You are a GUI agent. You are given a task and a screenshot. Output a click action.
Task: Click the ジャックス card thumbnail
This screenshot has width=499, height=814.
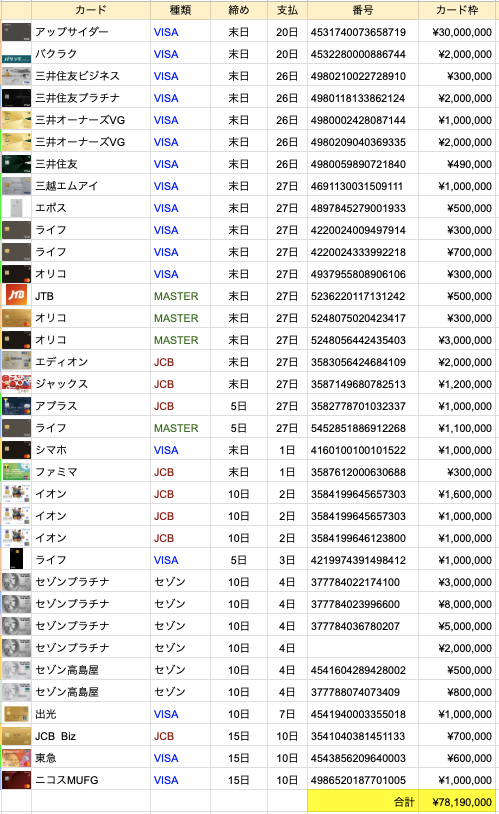[16, 384]
